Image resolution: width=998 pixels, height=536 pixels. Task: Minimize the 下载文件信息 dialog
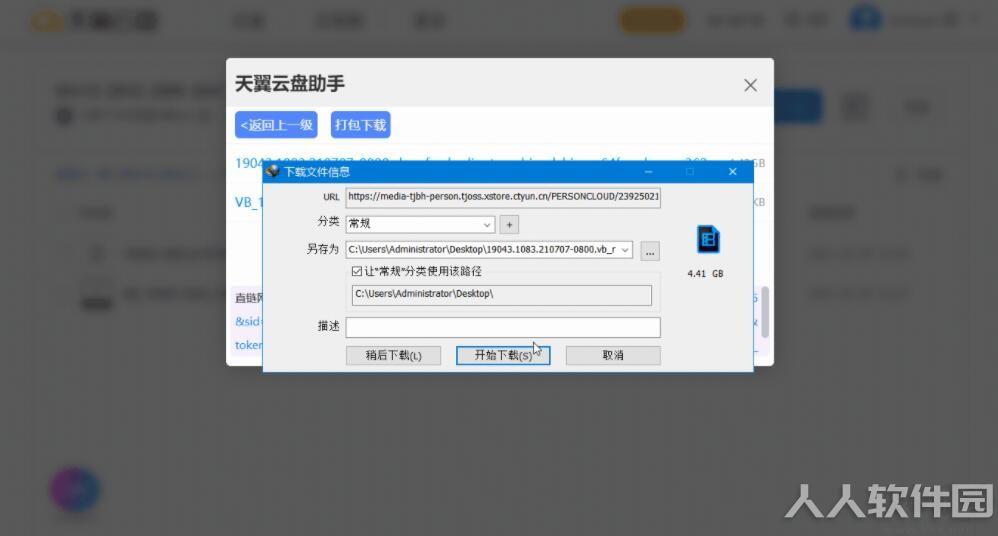648,172
